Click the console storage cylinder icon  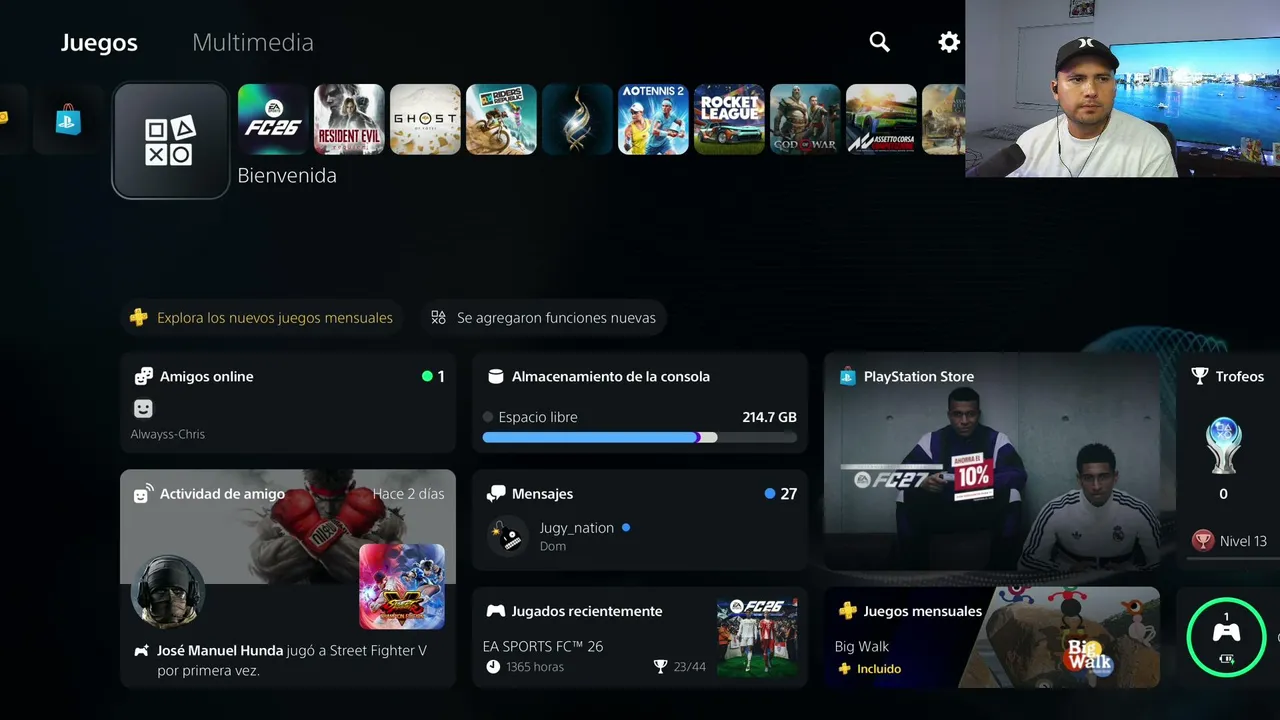[495, 376]
